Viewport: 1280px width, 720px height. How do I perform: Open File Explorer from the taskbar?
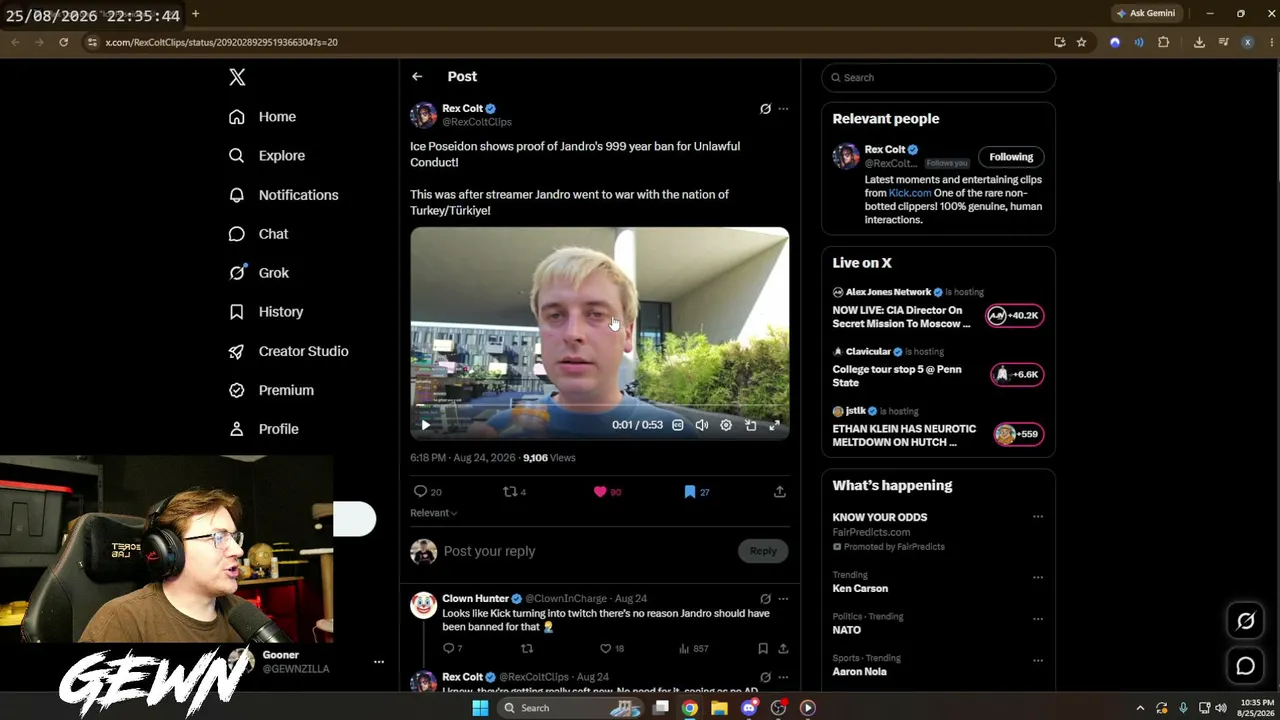click(719, 708)
